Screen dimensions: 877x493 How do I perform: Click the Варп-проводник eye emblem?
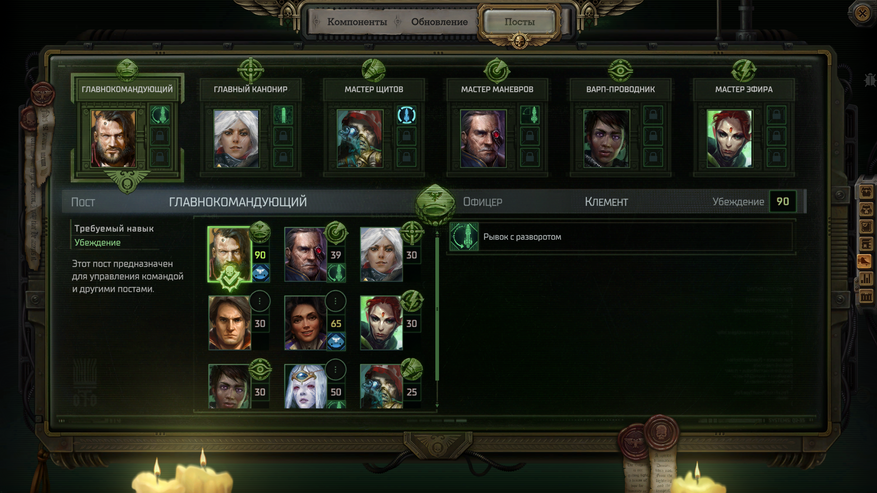tap(620, 71)
